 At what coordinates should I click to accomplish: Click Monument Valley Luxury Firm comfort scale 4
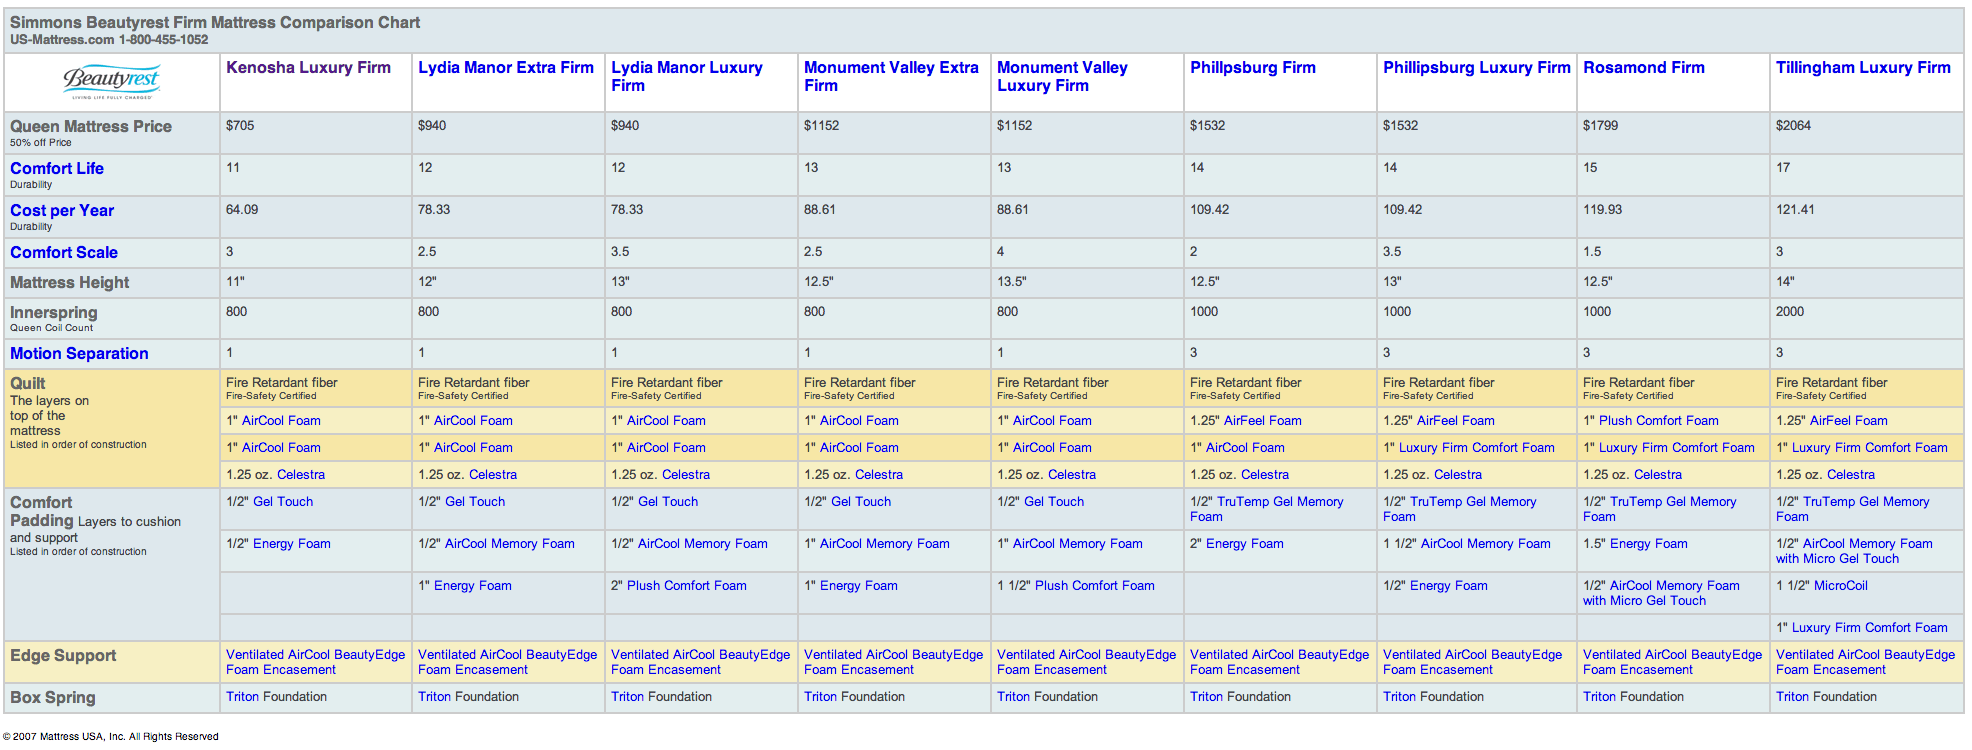(1000, 252)
